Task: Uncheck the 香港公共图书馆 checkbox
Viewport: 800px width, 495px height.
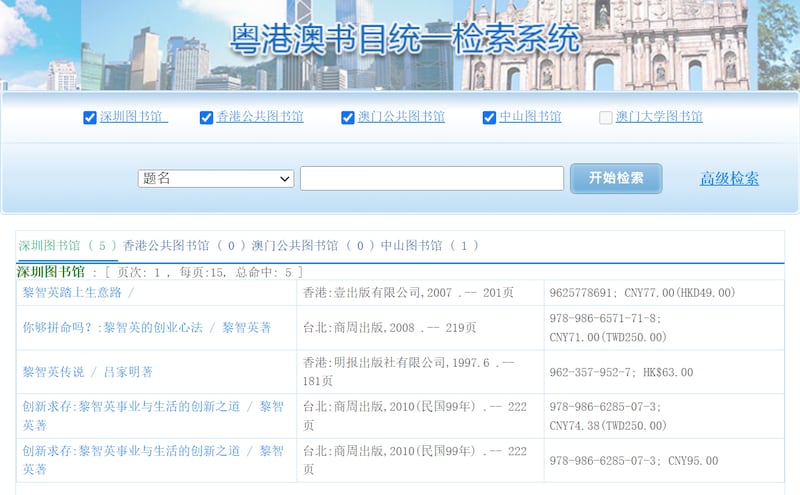Action: pyautogui.click(x=207, y=118)
